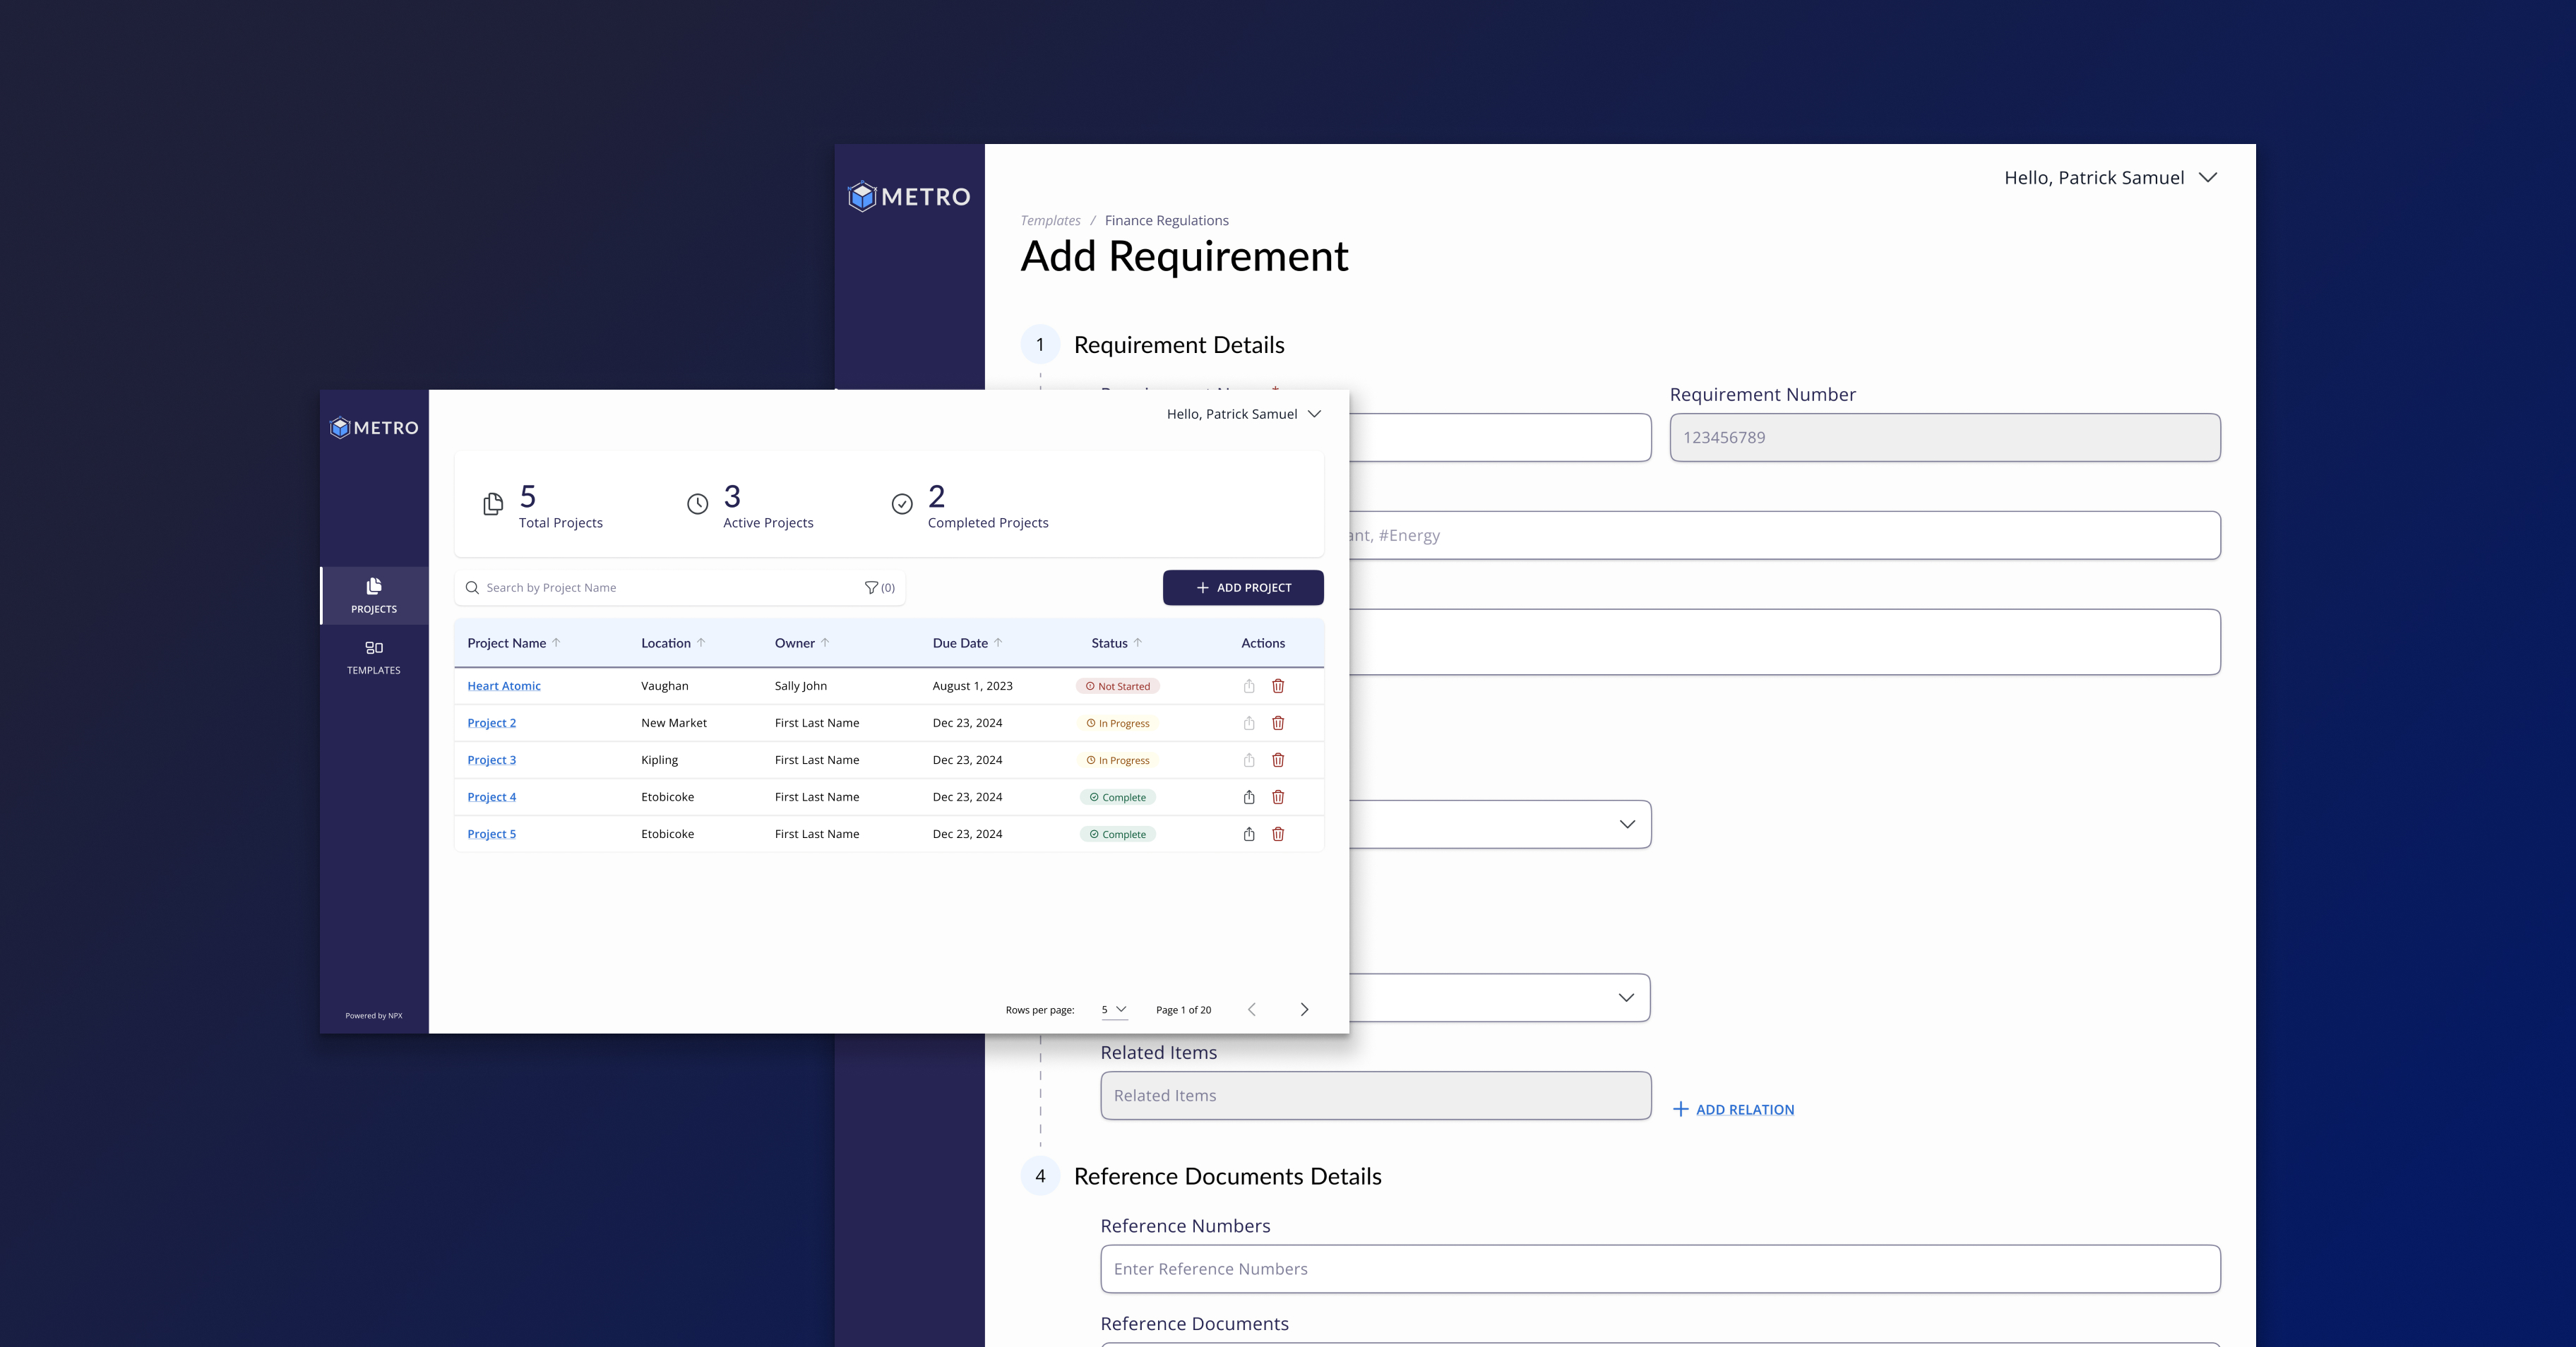
Task: Delete Project 4 using trash icon
Action: coord(1278,797)
